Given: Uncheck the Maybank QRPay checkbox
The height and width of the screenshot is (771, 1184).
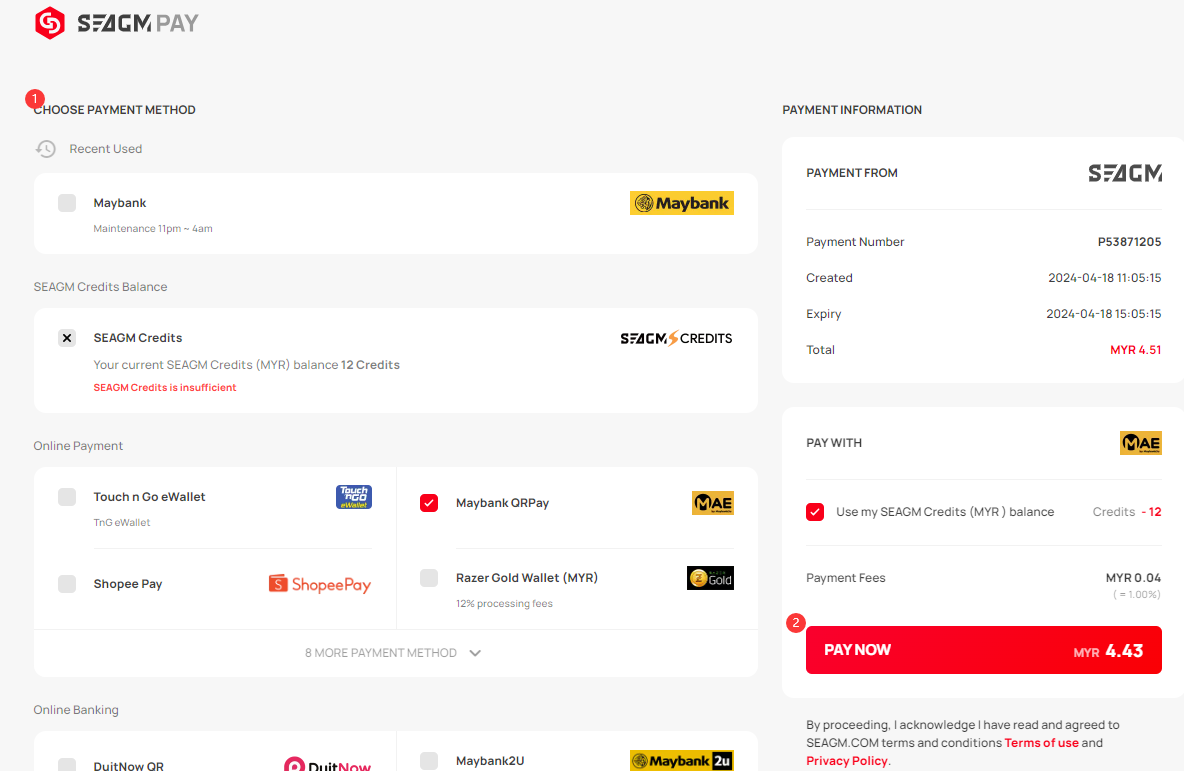Looking at the screenshot, I should (429, 503).
